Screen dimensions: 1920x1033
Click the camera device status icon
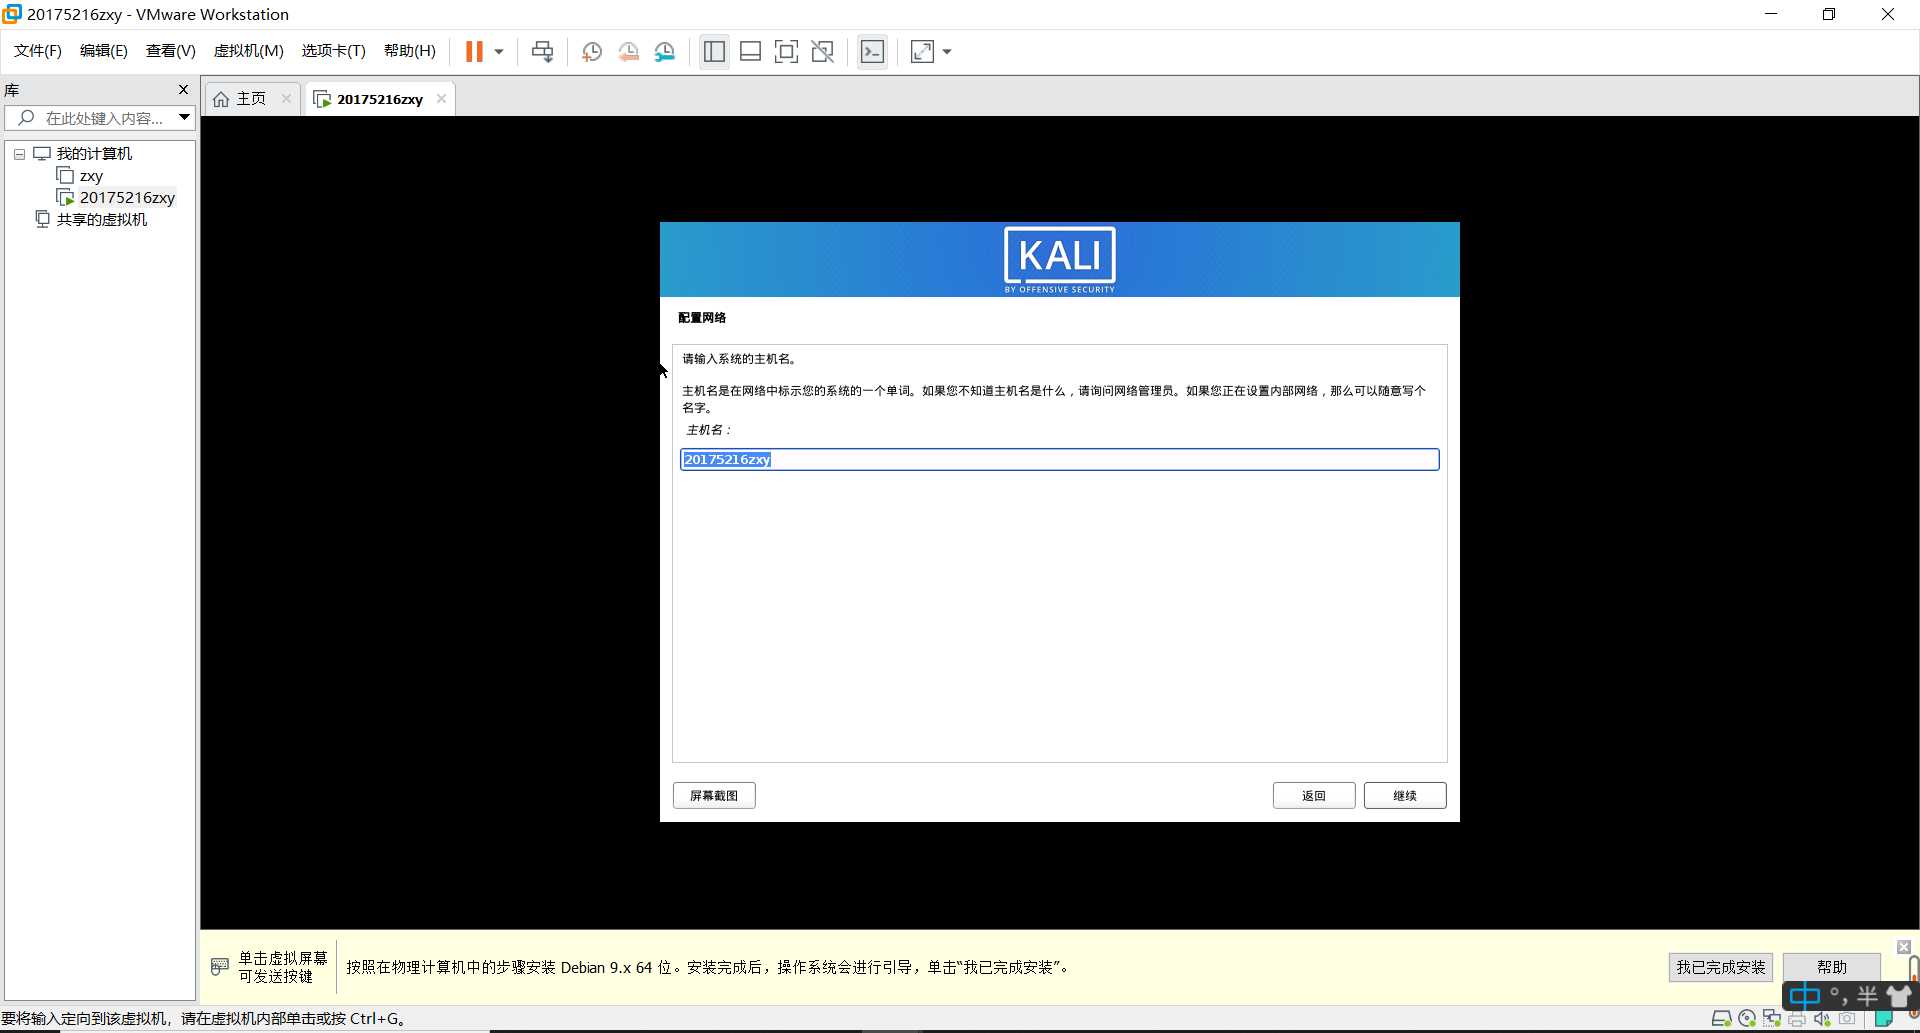click(x=1847, y=1019)
